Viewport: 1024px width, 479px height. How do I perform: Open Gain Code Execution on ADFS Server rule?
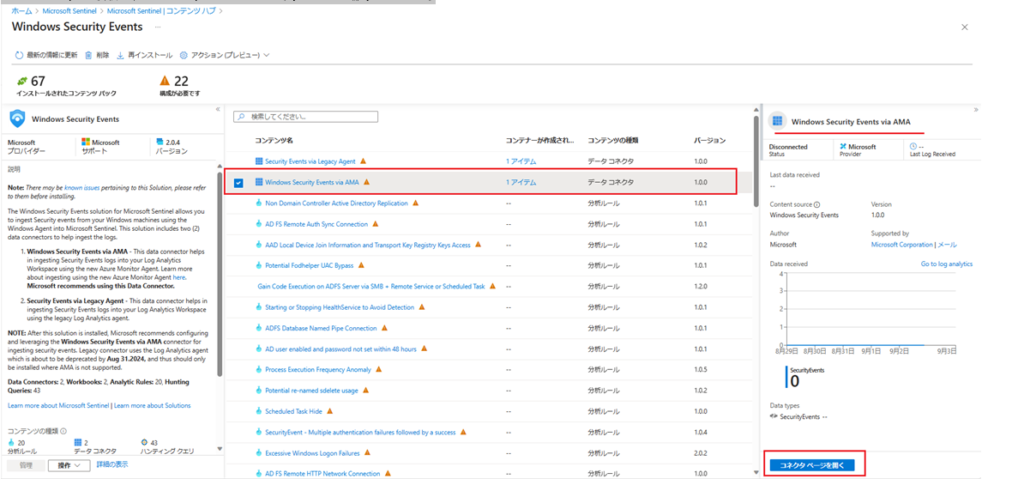coord(372,286)
